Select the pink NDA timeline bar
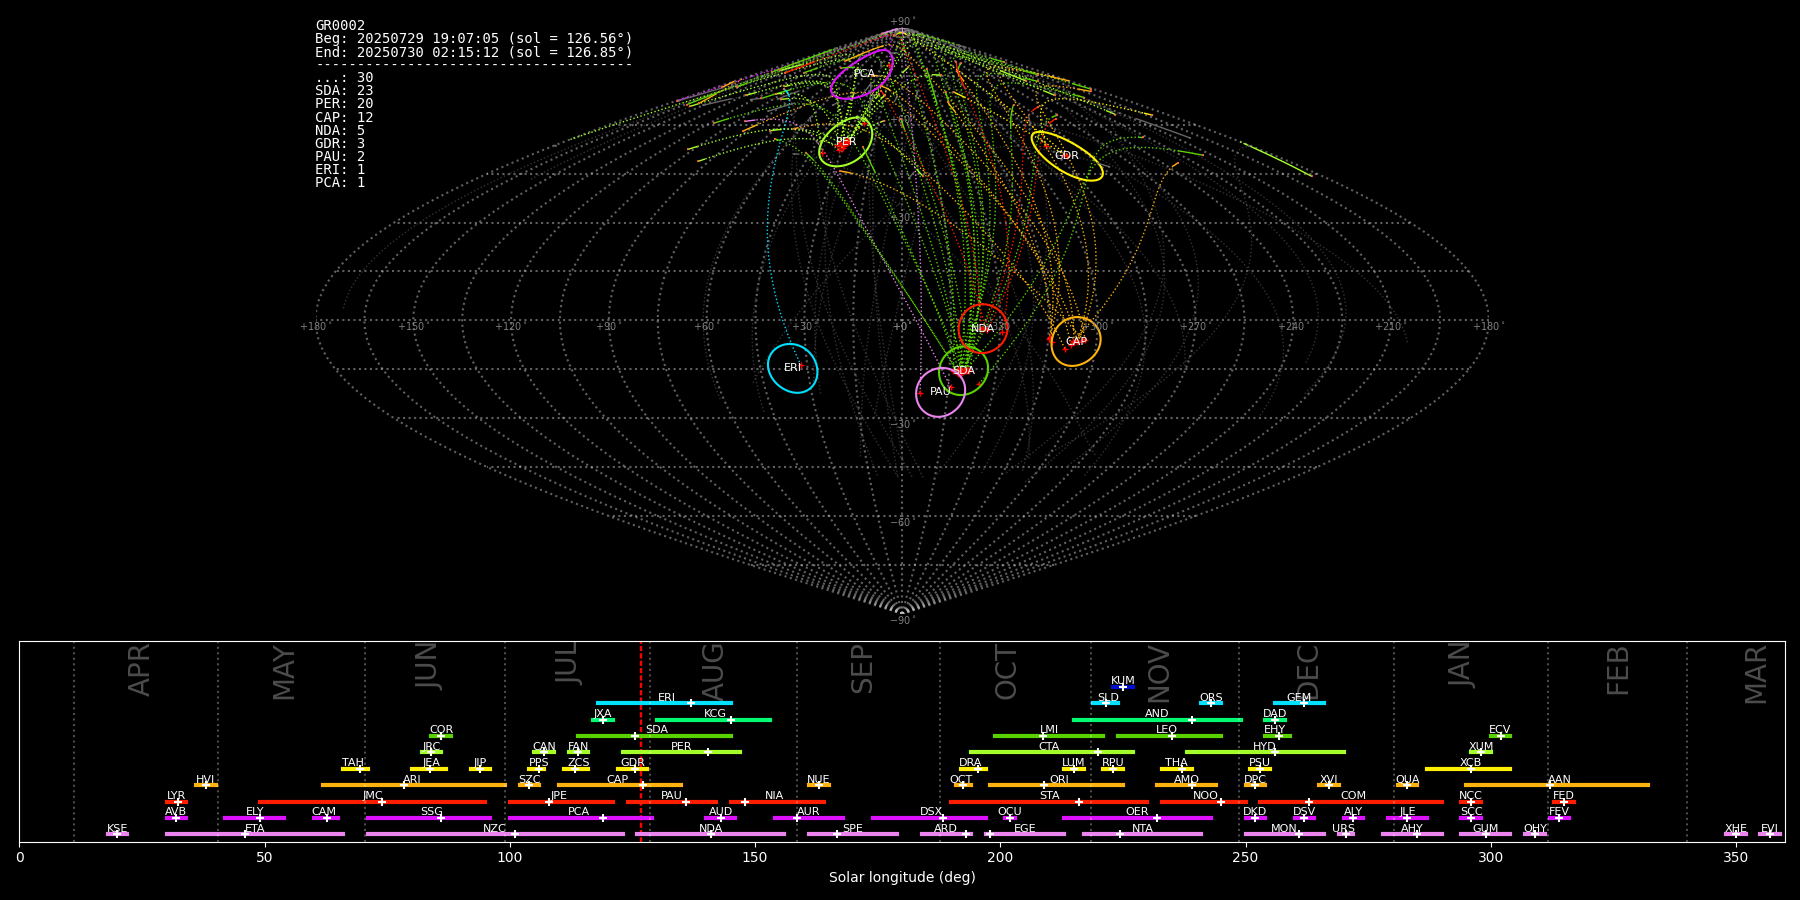Screen dimensions: 1800x900 pos(710,834)
